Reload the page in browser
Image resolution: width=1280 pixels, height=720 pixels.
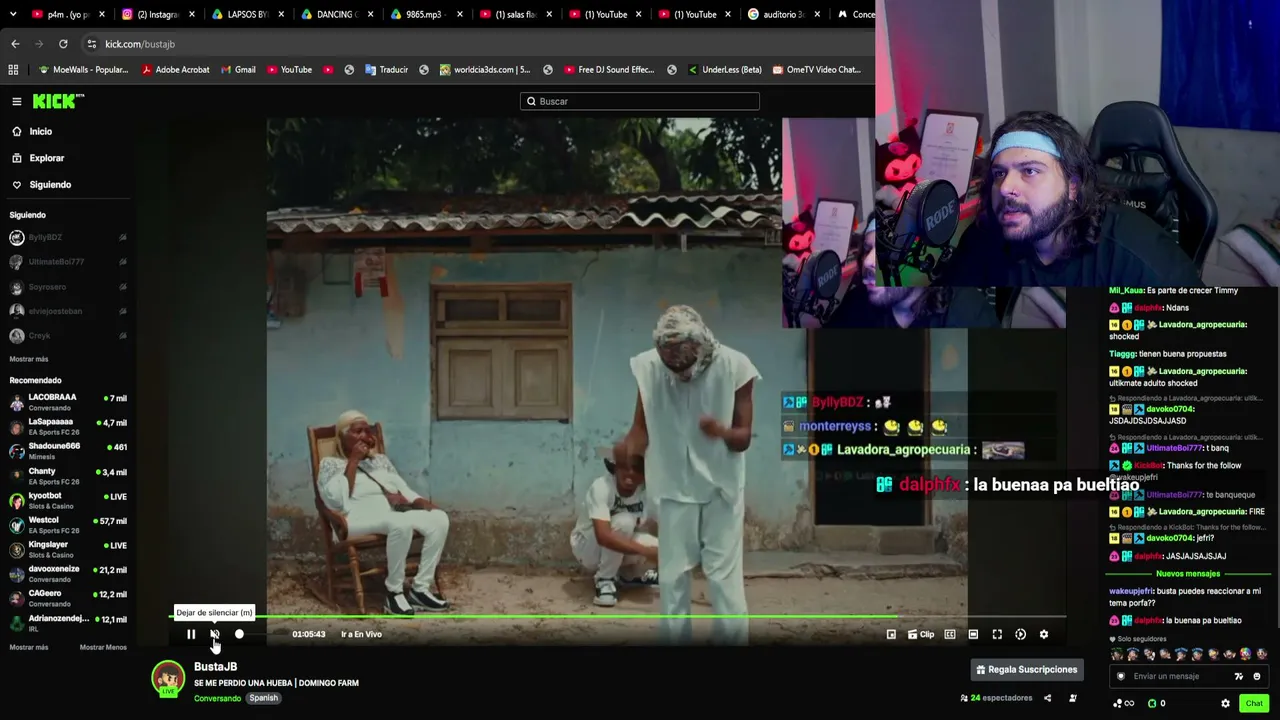(63, 44)
